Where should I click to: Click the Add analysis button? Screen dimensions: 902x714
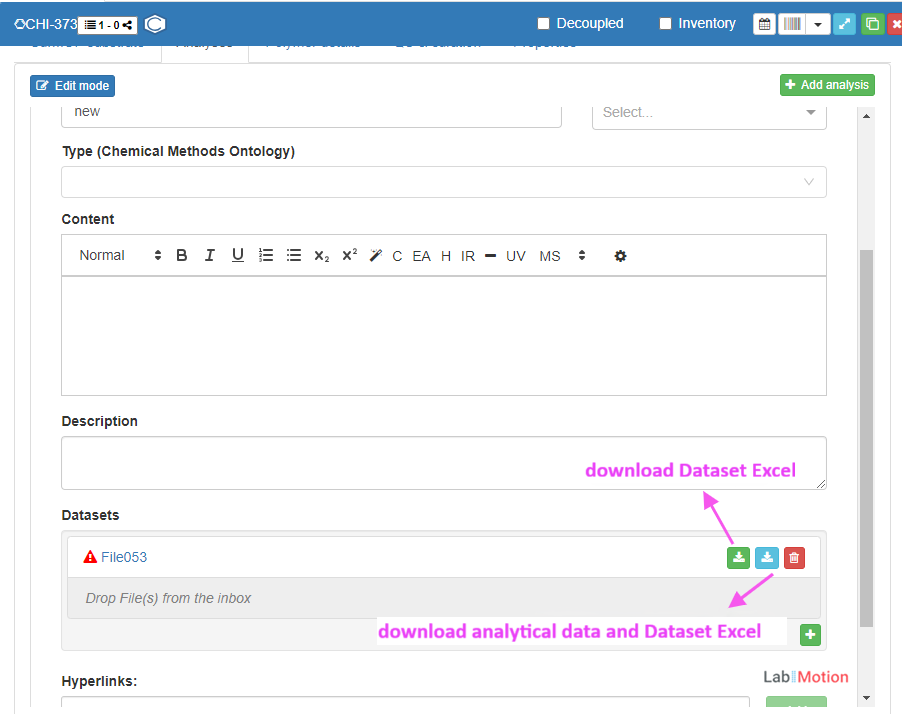click(827, 85)
